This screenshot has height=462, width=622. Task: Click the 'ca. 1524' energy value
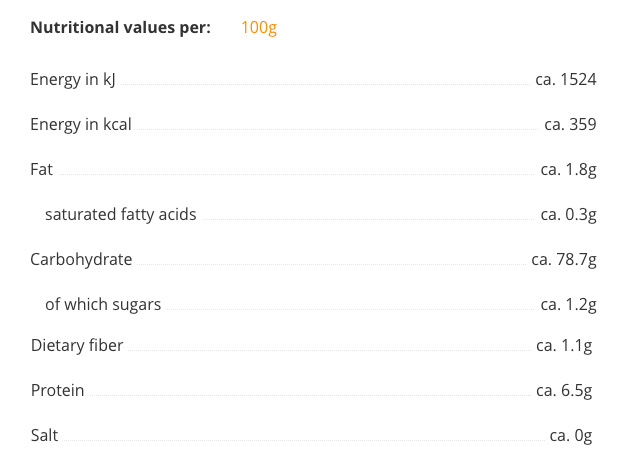(566, 80)
